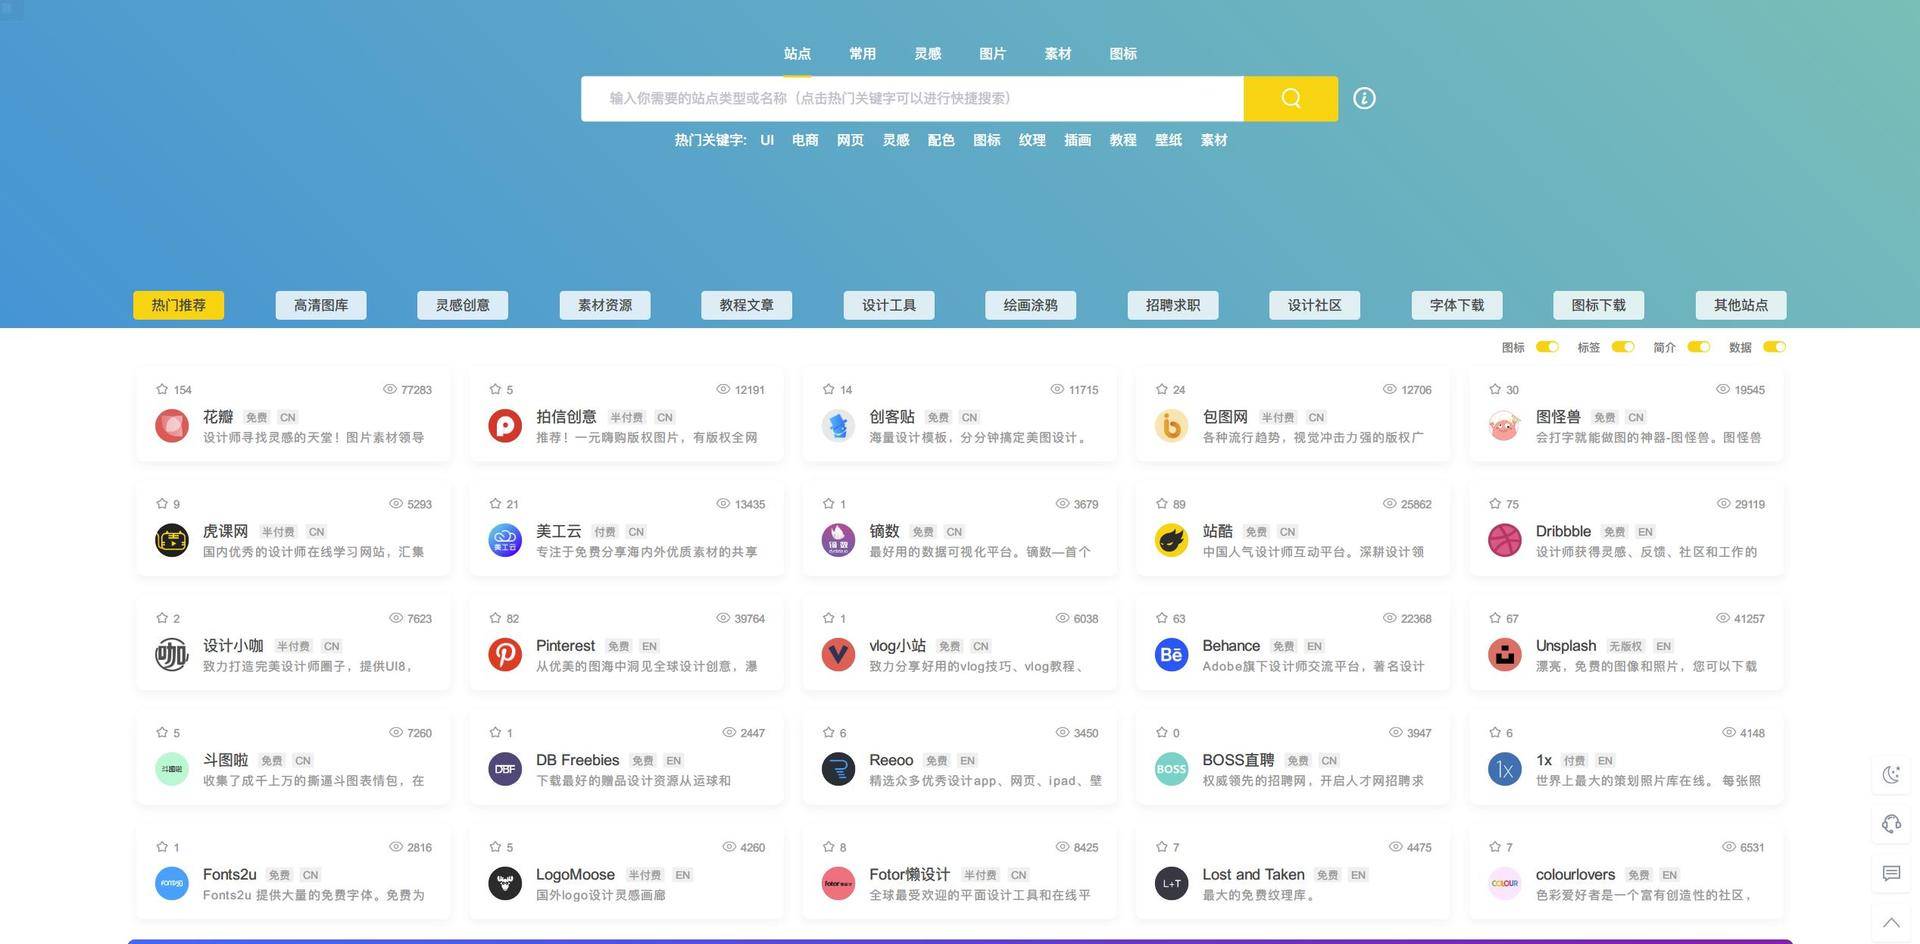Image resolution: width=1920 pixels, height=944 pixels.
Task: Toggle off the 图标 switch
Action: click(x=1546, y=347)
